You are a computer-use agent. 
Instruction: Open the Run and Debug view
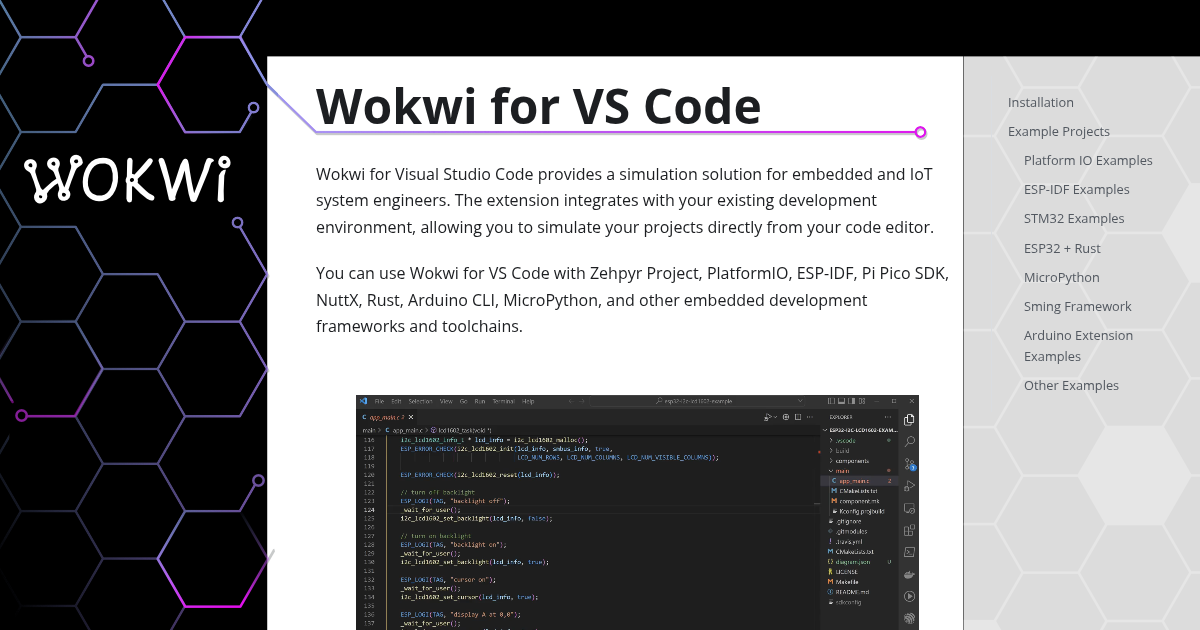(908, 485)
